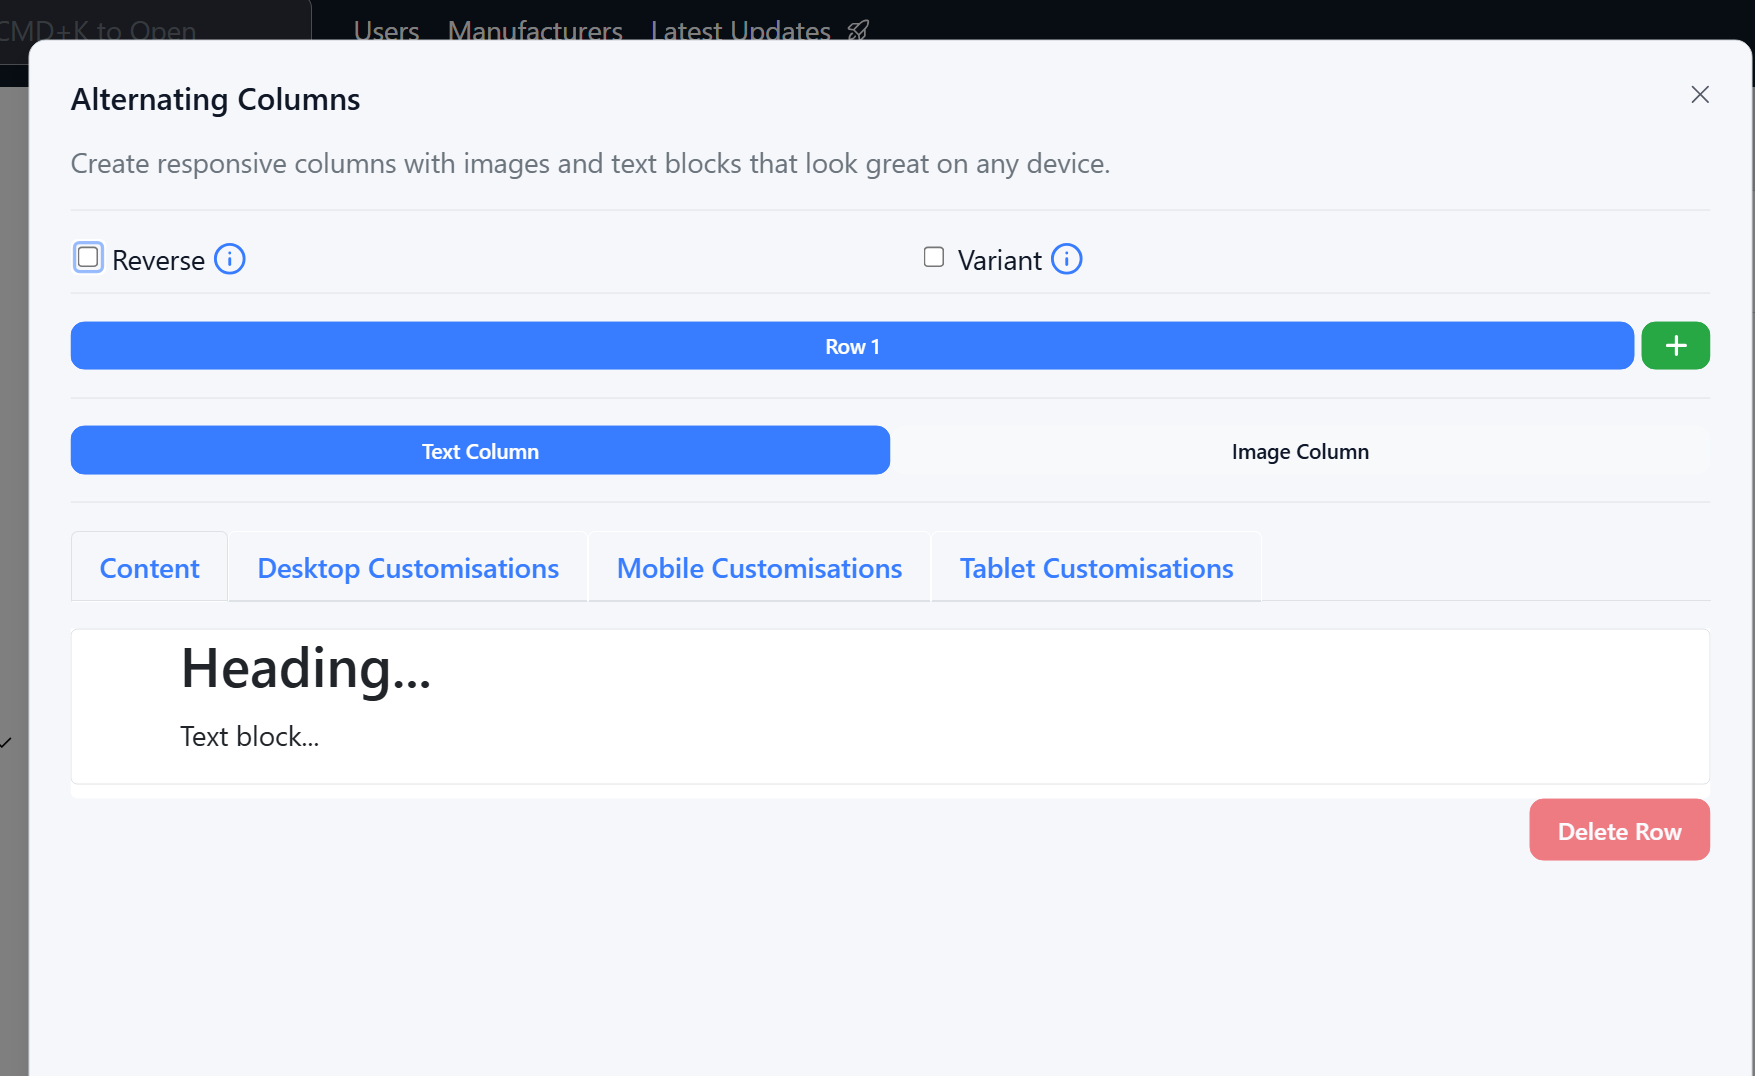Viewport: 1755px width, 1076px height.
Task: Click the Text block placeholder
Action: point(250,737)
